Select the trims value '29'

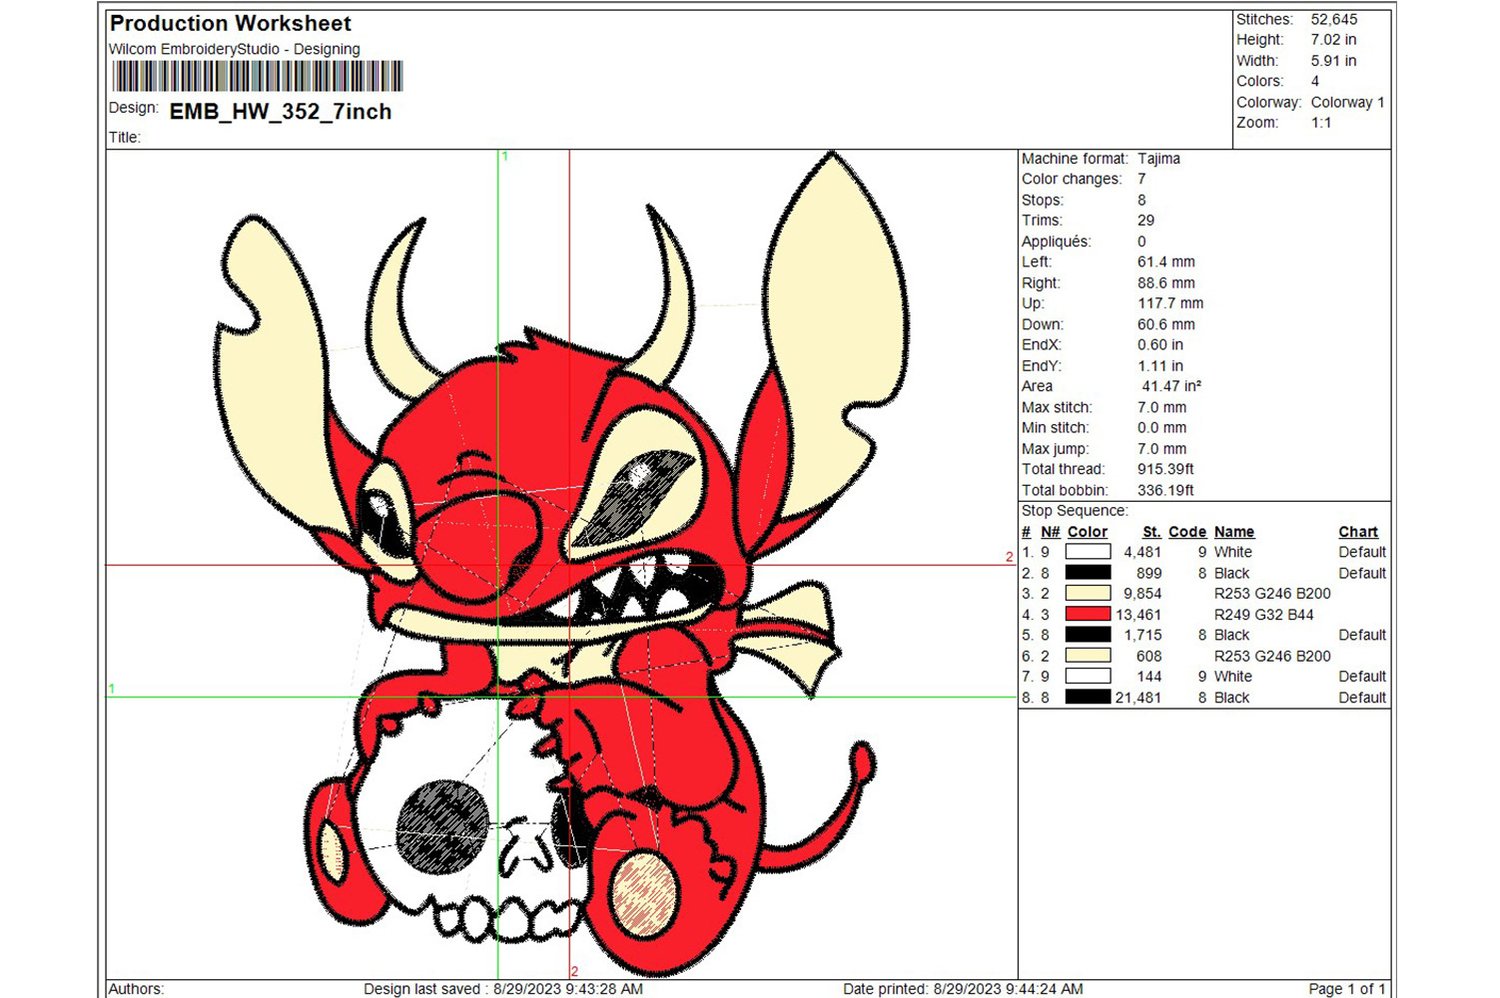tap(1146, 221)
